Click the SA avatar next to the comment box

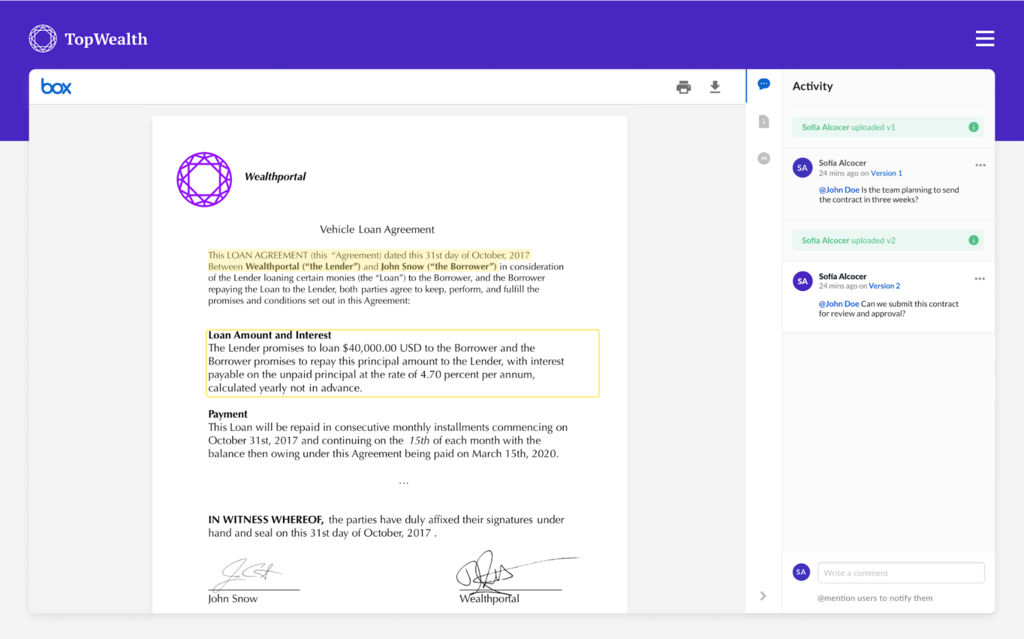pos(801,571)
